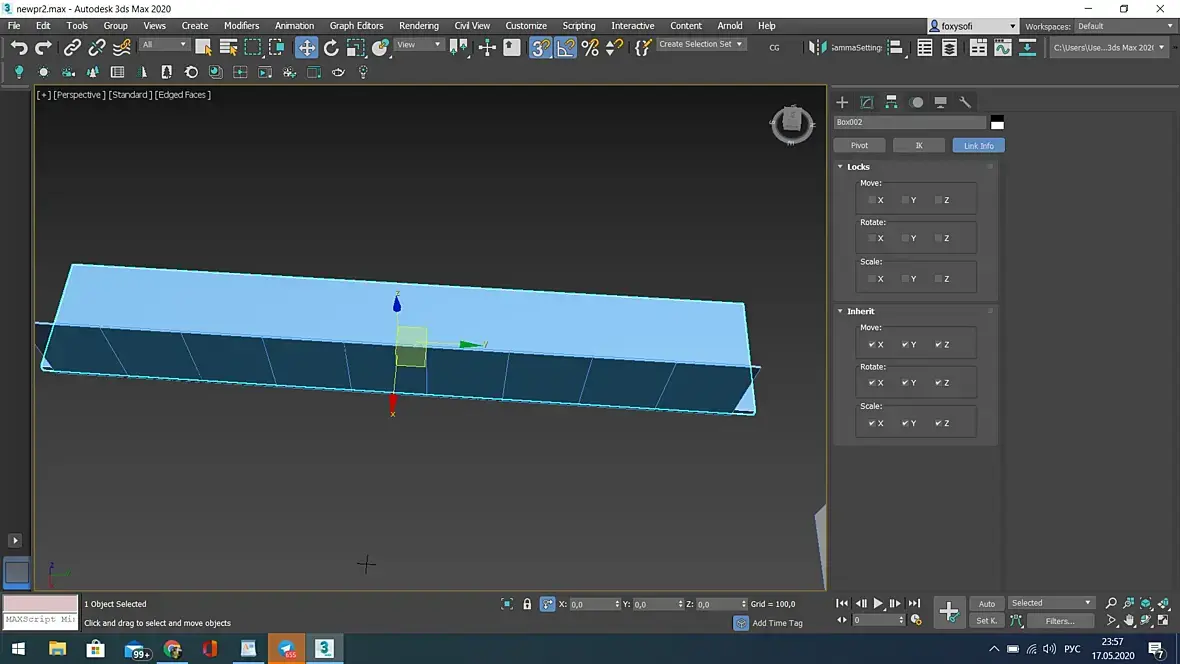The height and width of the screenshot is (664, 1180).
Task: Open the Mirror tool in toolbar
Action: tap(817, 47)
